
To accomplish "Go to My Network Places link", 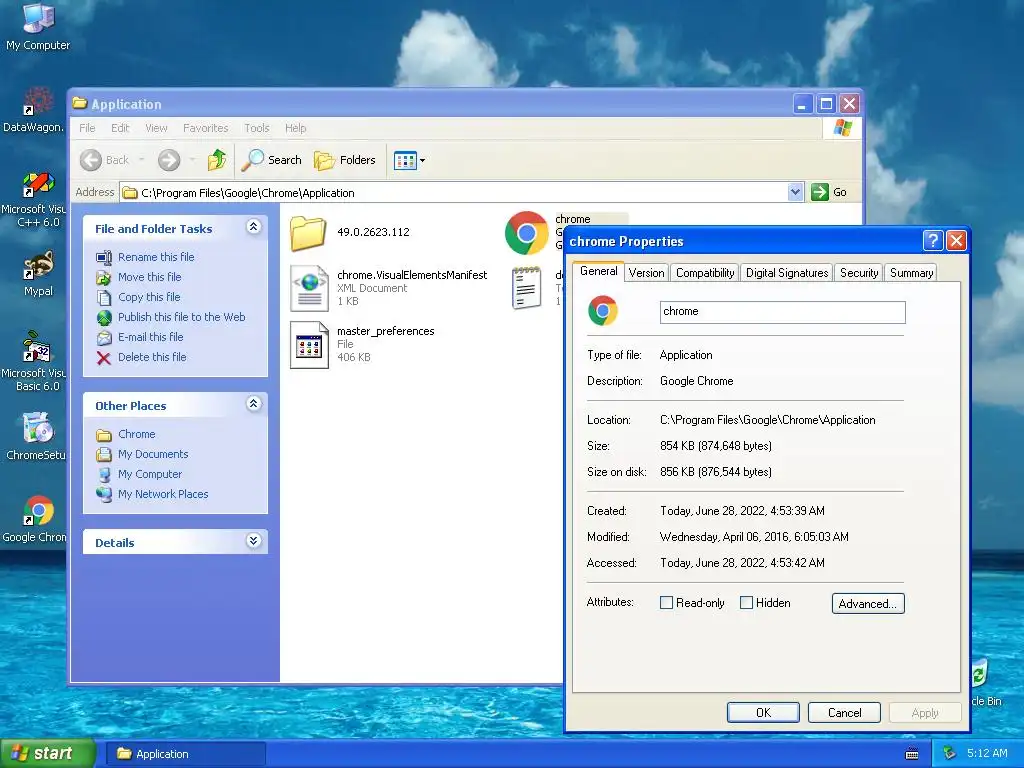I will point(163,494).
